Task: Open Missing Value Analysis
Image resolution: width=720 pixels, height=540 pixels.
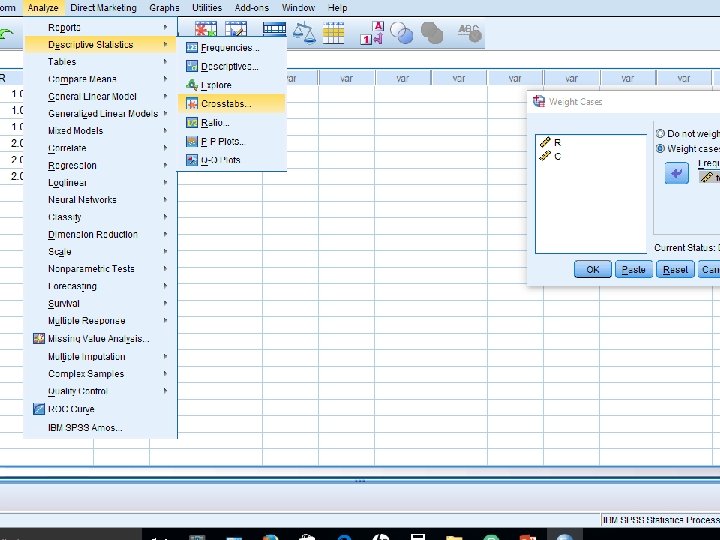Action: tap(100, 339)
